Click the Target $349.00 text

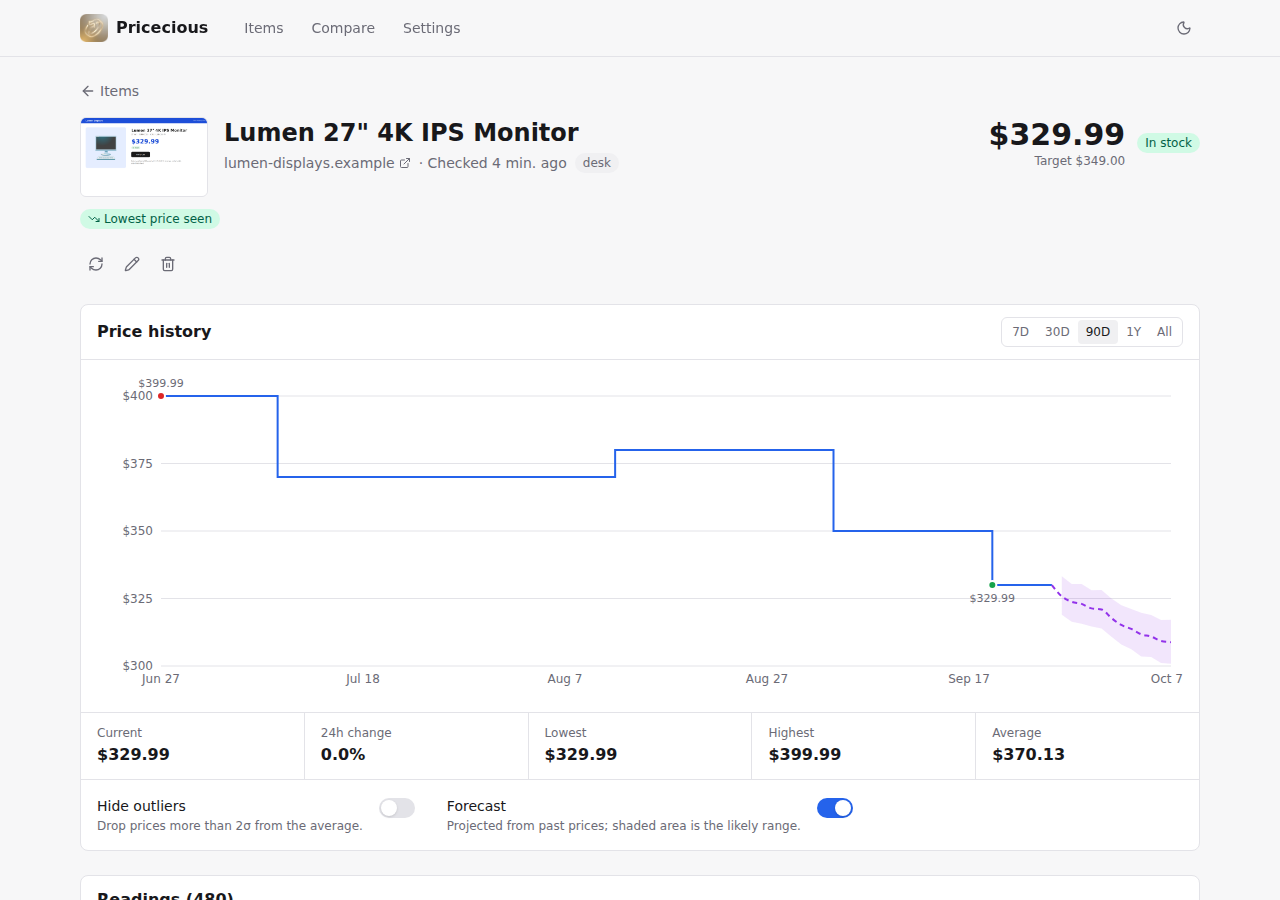click(1079, 161)
